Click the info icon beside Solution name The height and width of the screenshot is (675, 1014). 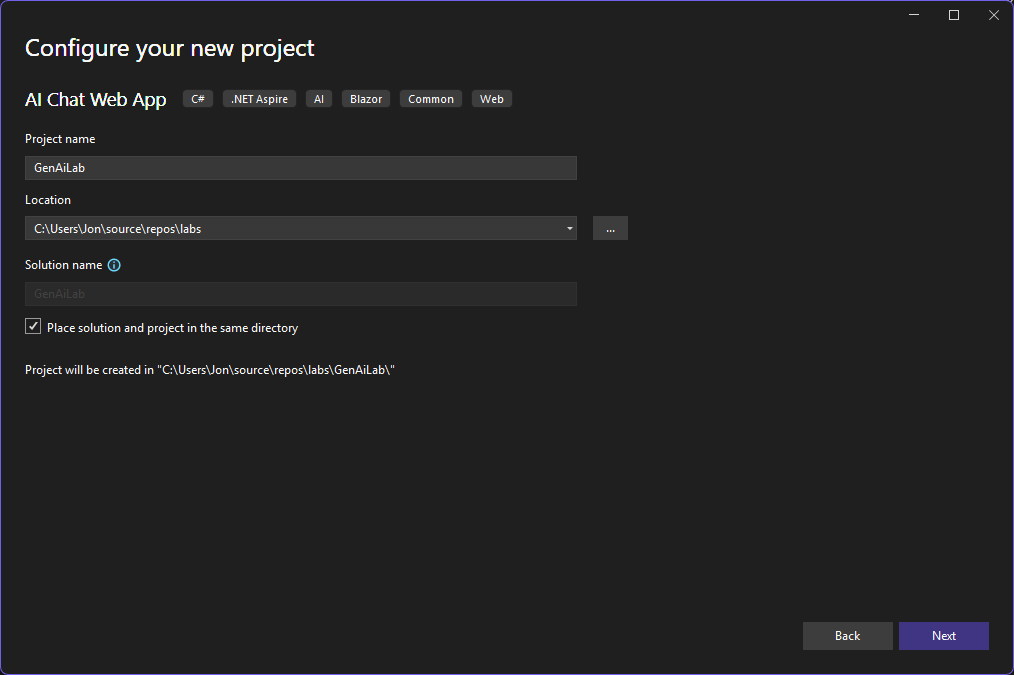tap(114, 265)
